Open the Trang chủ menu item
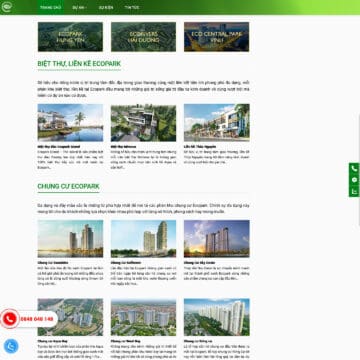The height and width of the screenshot is (360, 360). pos(50,7)
